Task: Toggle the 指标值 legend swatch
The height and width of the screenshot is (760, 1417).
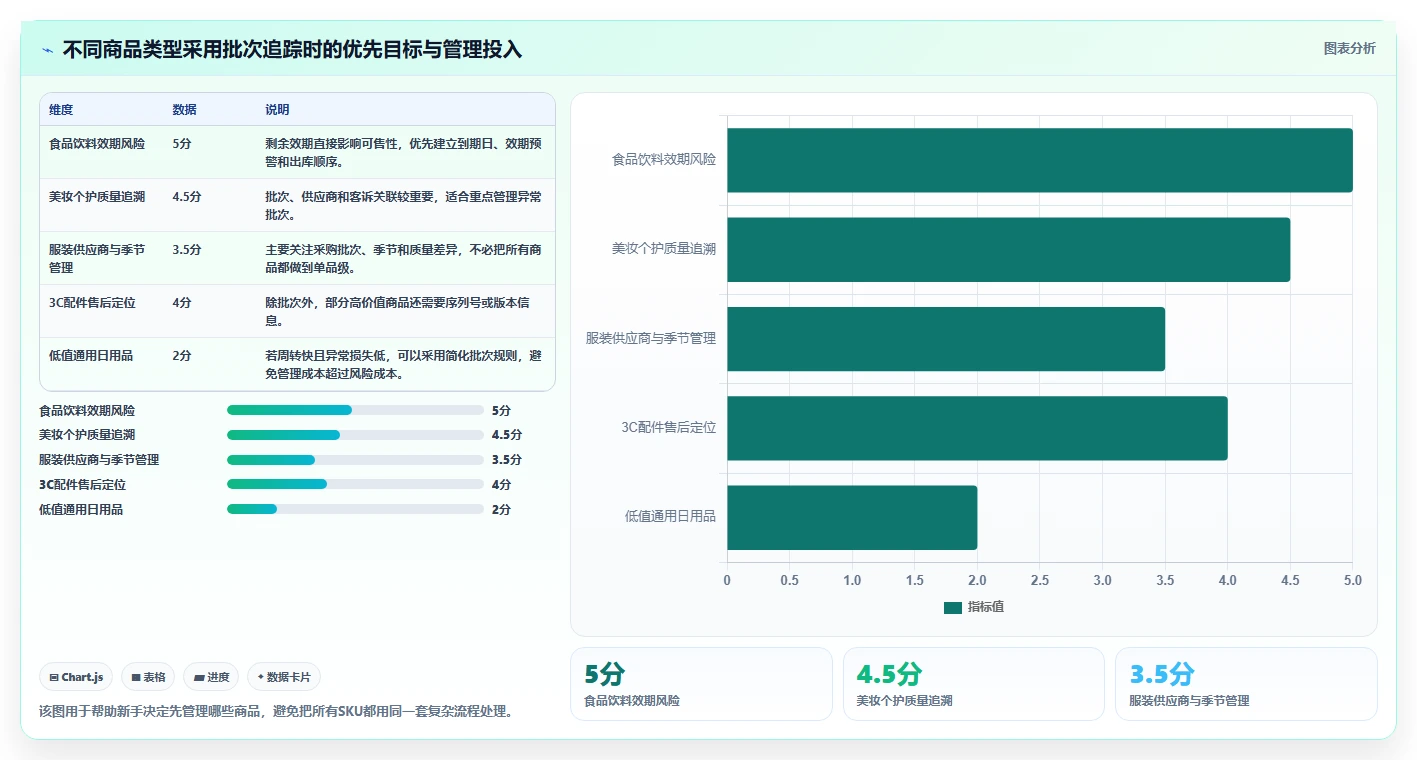Action: pos(952,607)
